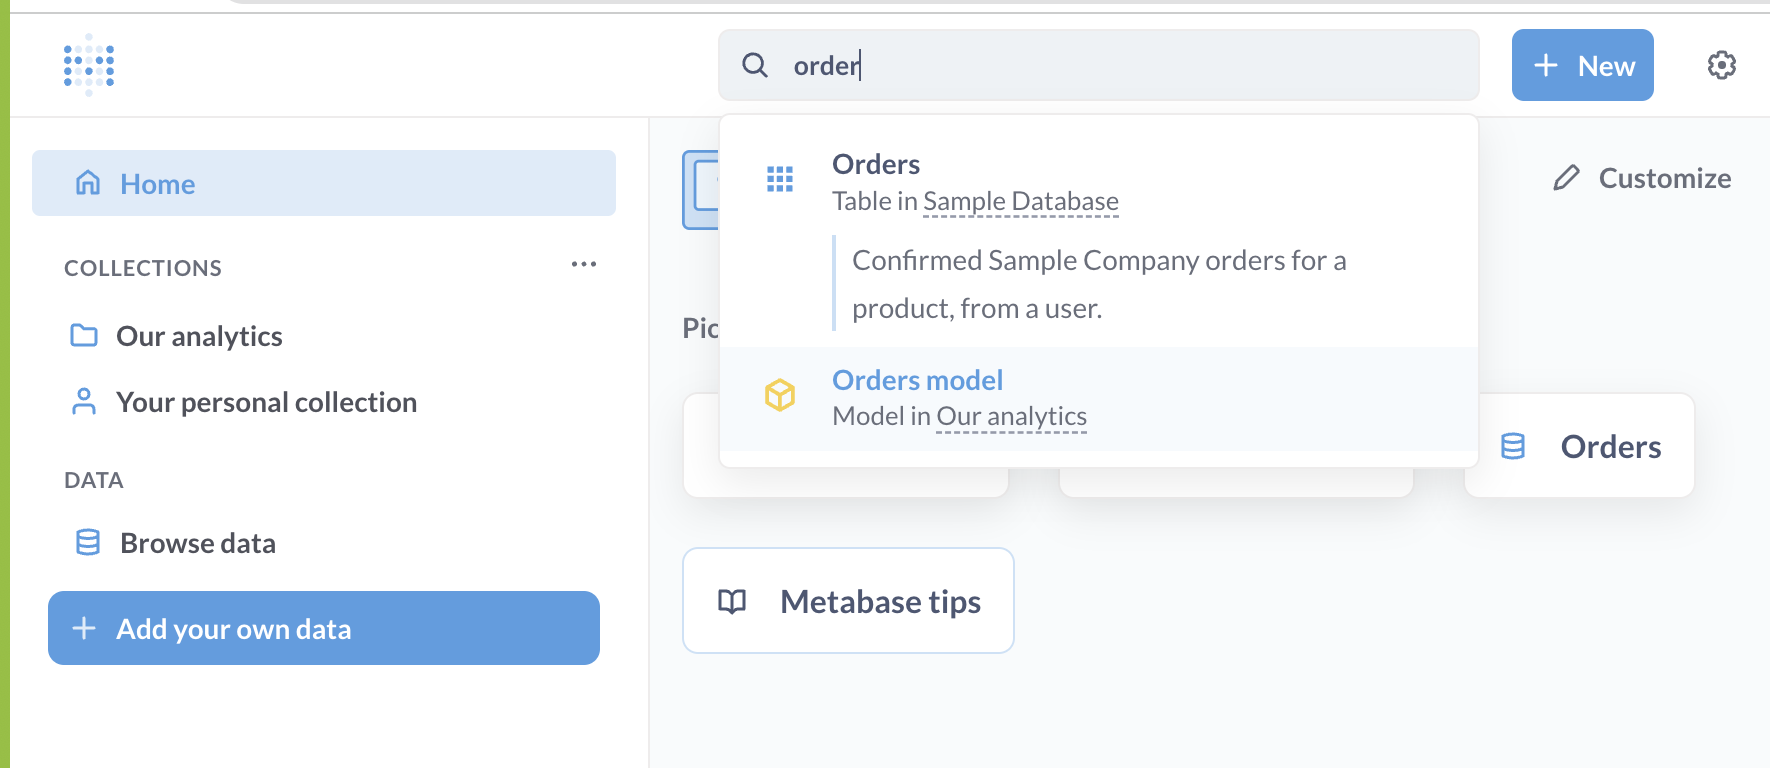This screenshot has height=768, width=1770.
Task: Click the database icon next to Browse data
Action: (x=86, y=542)
